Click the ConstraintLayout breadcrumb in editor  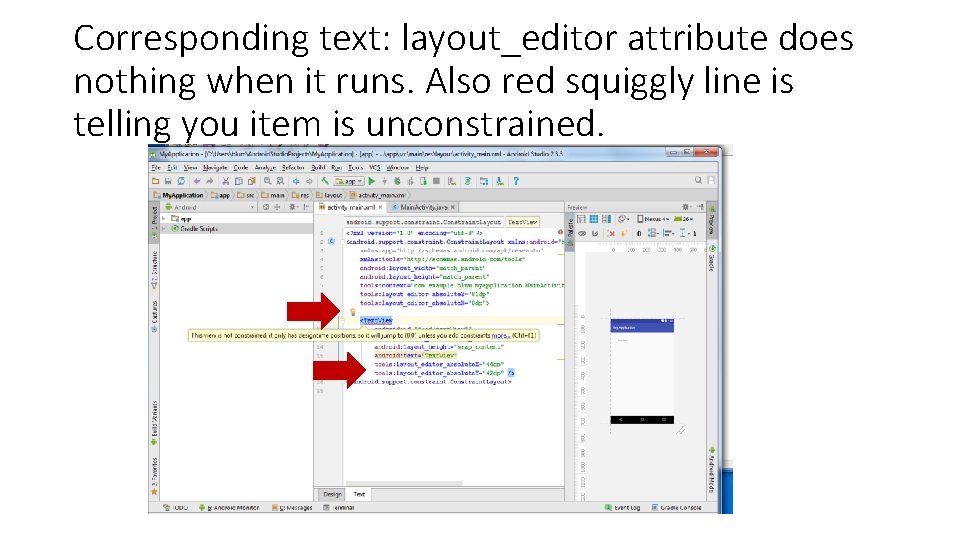pos(423,222)
